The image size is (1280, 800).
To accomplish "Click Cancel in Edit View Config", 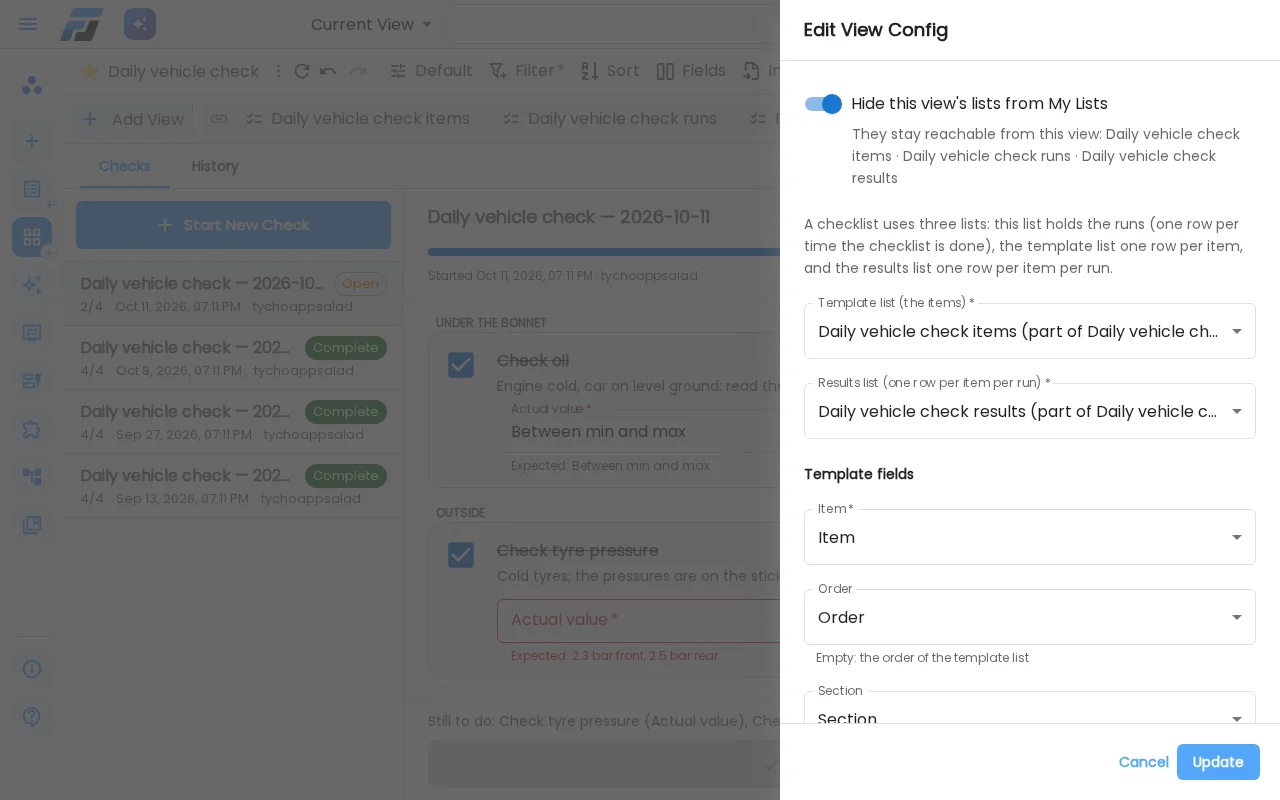I will pyautogui.click(x=1143, y=762).
